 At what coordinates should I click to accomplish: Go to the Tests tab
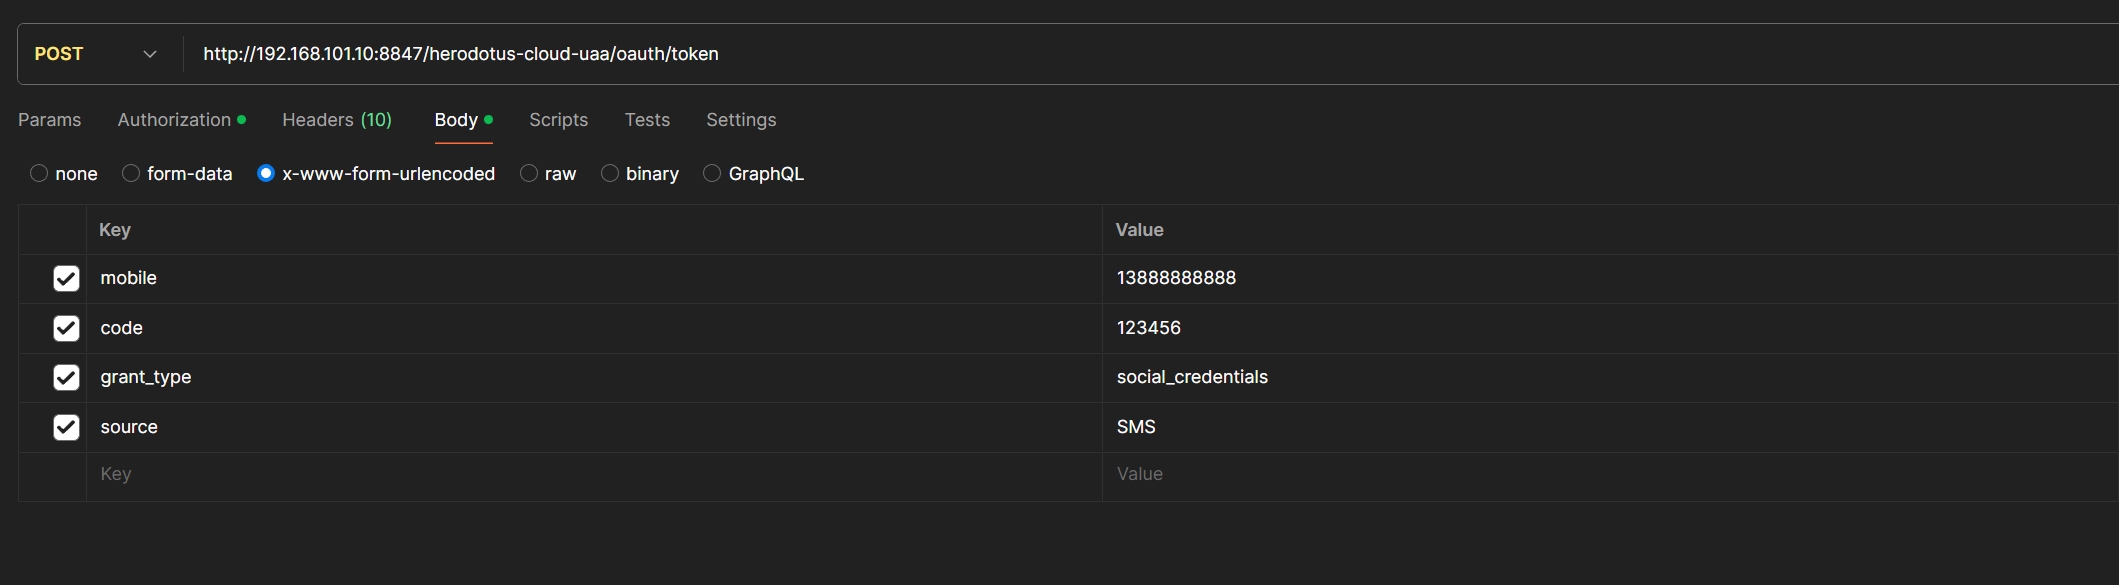[x=647, y=120]
